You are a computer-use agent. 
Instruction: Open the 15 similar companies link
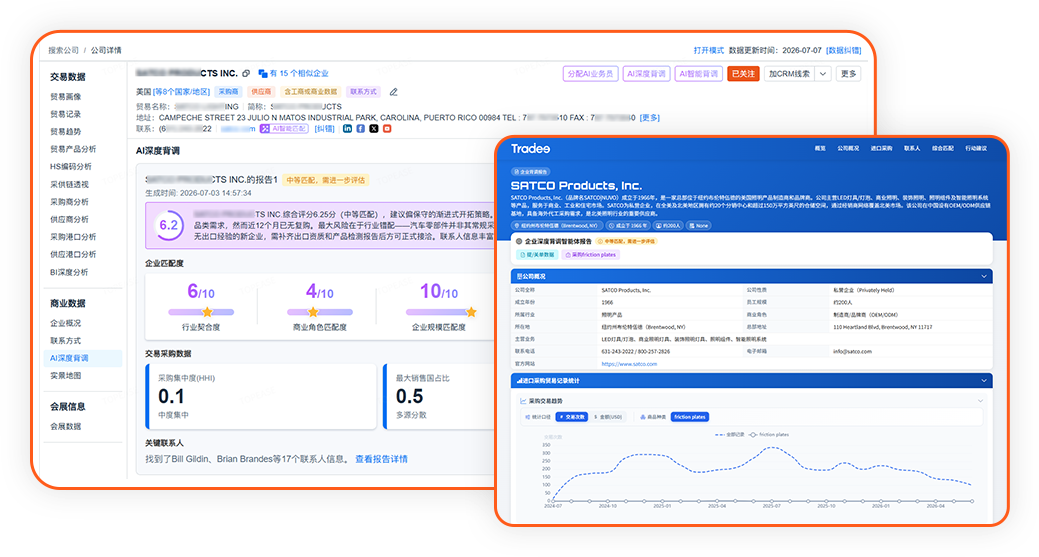click(294, 74)
